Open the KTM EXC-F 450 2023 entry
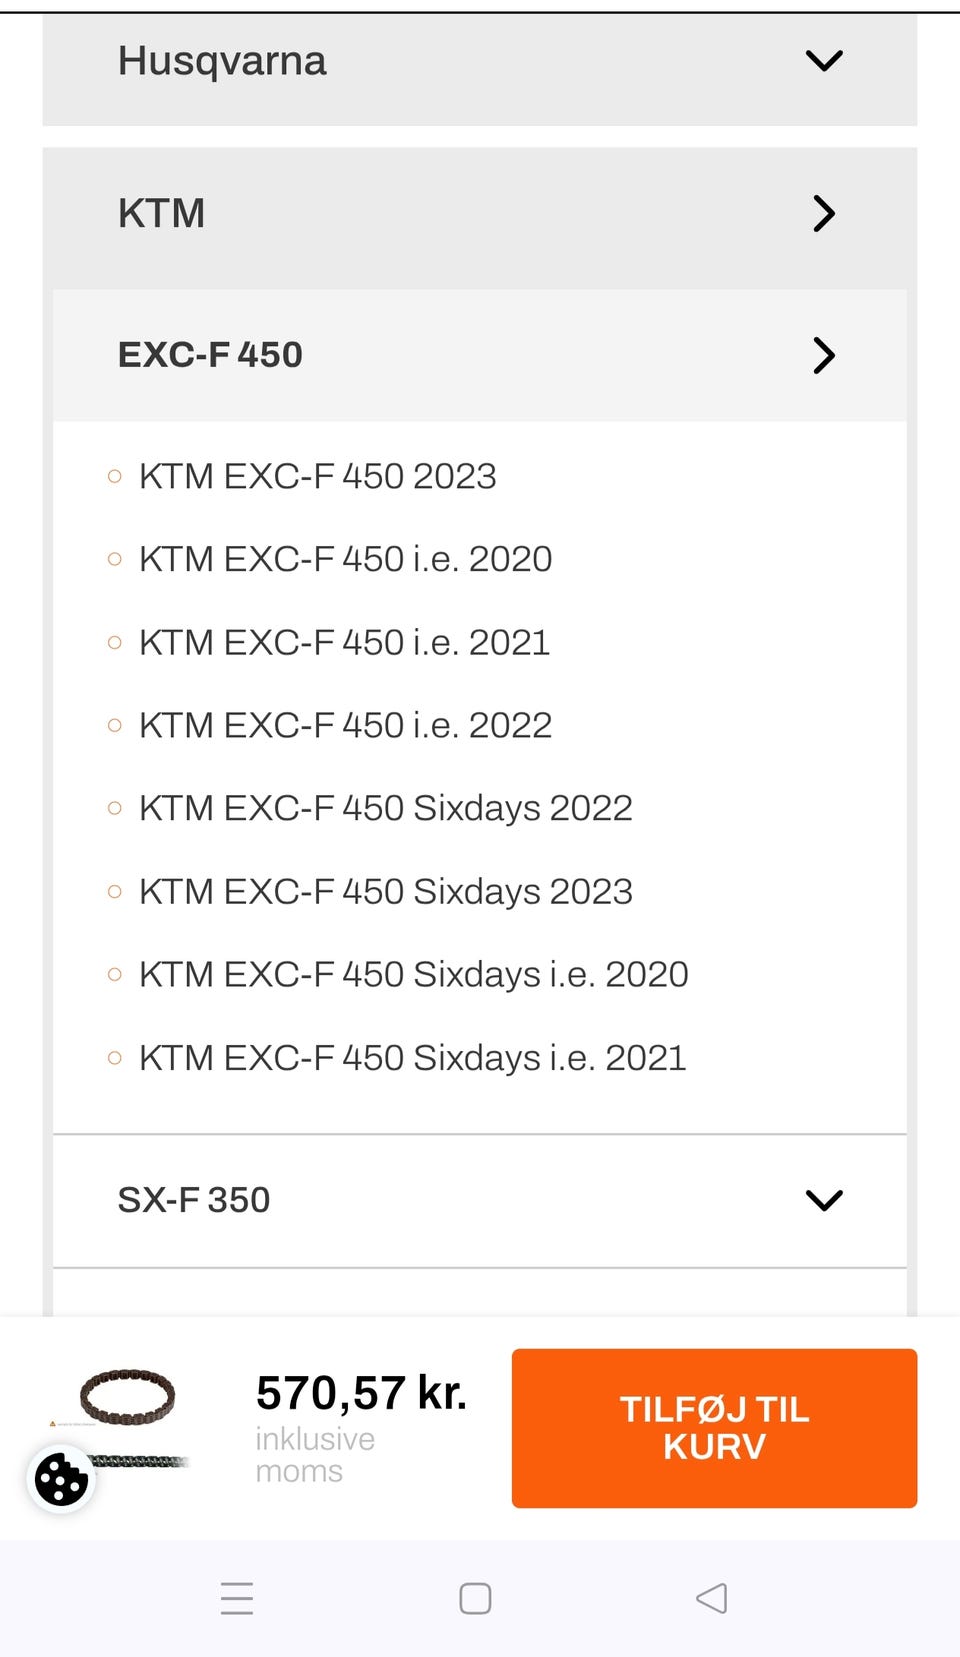Screen dimensions: 960x1657 tap(317, 476)
